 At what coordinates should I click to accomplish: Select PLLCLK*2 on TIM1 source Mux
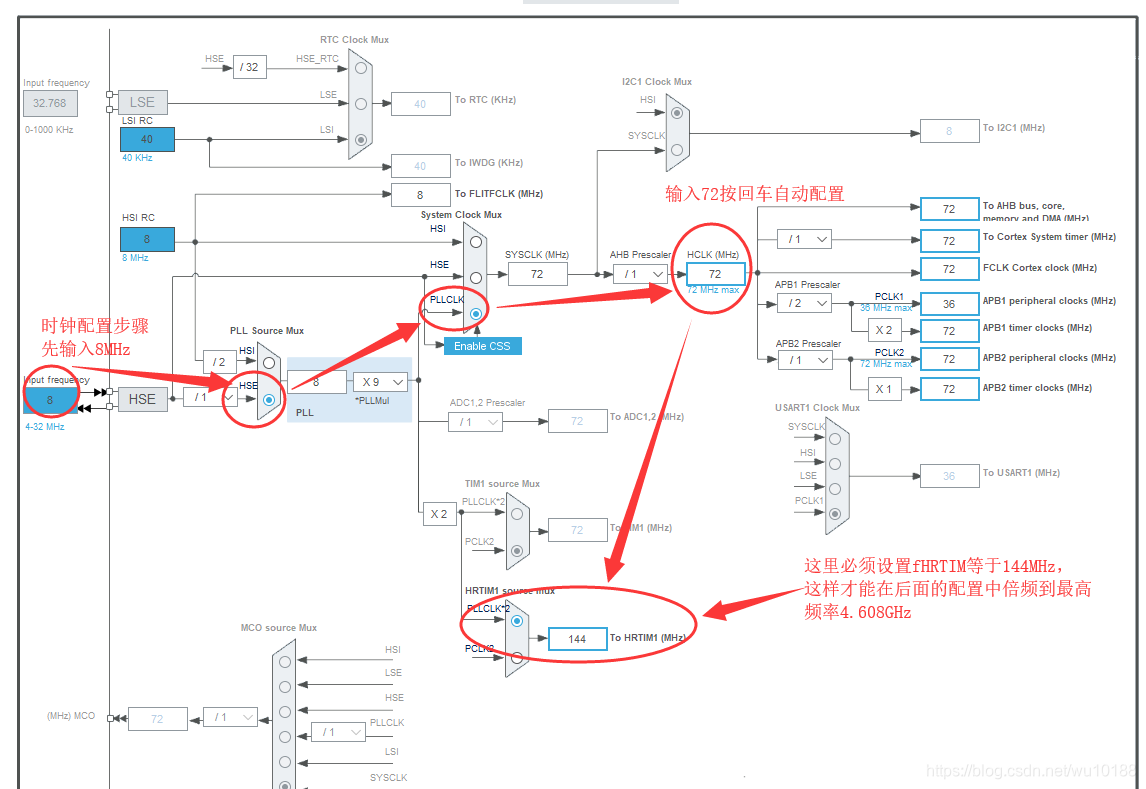tap(517, 514)
